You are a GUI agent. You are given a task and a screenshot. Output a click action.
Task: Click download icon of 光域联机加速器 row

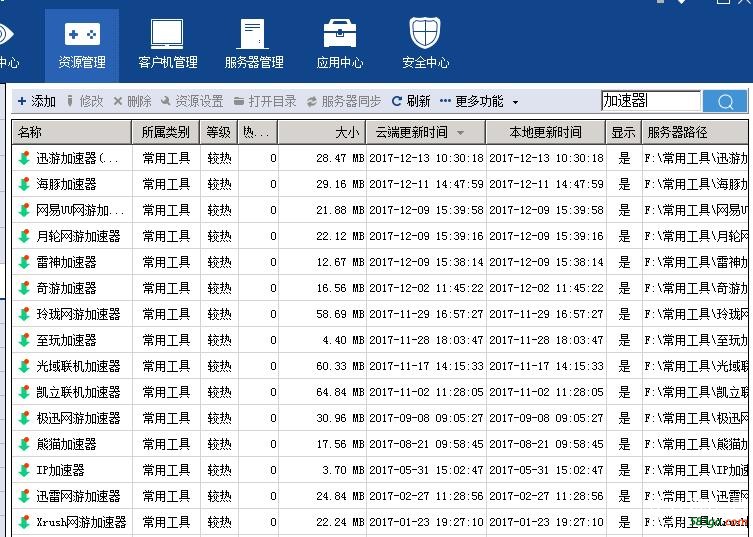24,366
